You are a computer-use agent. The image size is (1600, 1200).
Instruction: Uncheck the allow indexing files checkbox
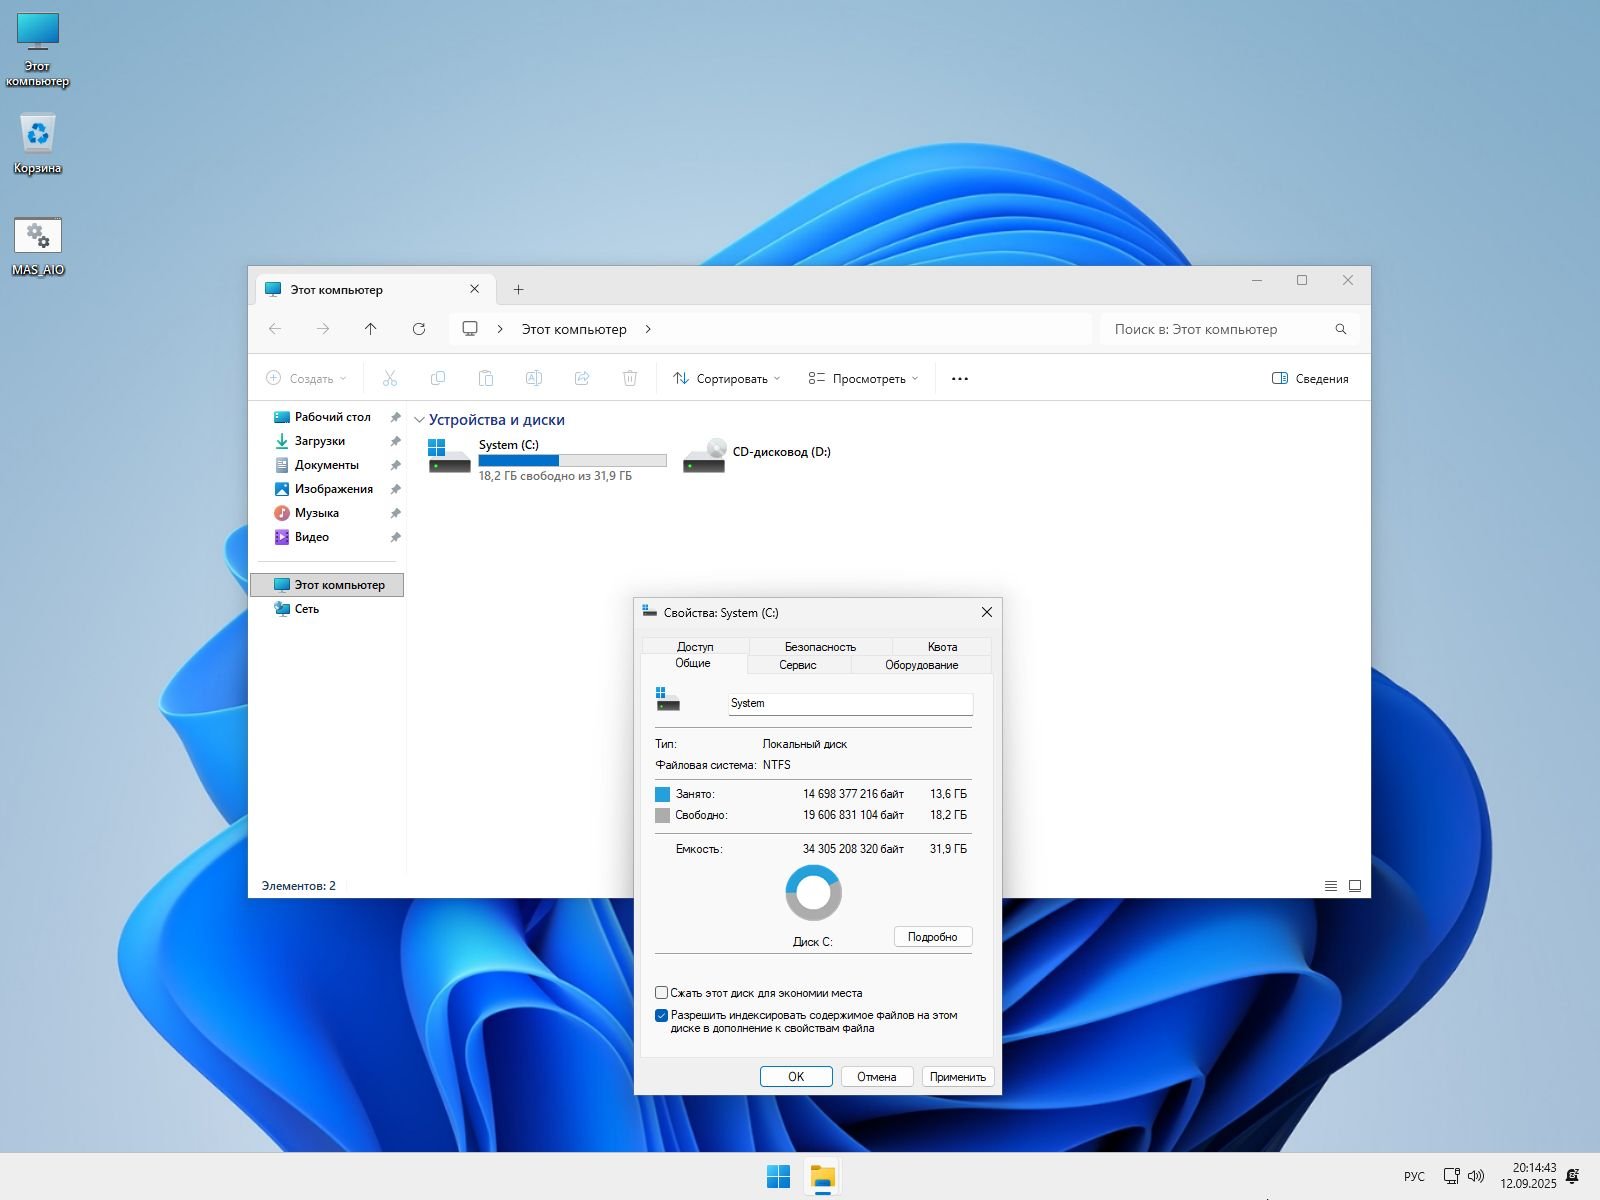click(661, 1015)
